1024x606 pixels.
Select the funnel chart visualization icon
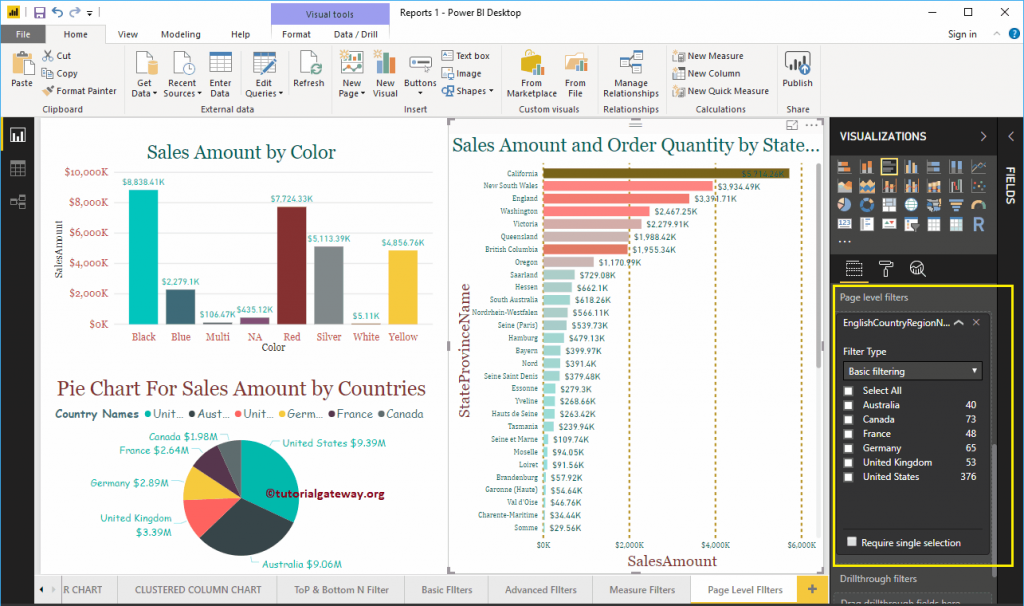pyautogui.click(x=956, y=205)
